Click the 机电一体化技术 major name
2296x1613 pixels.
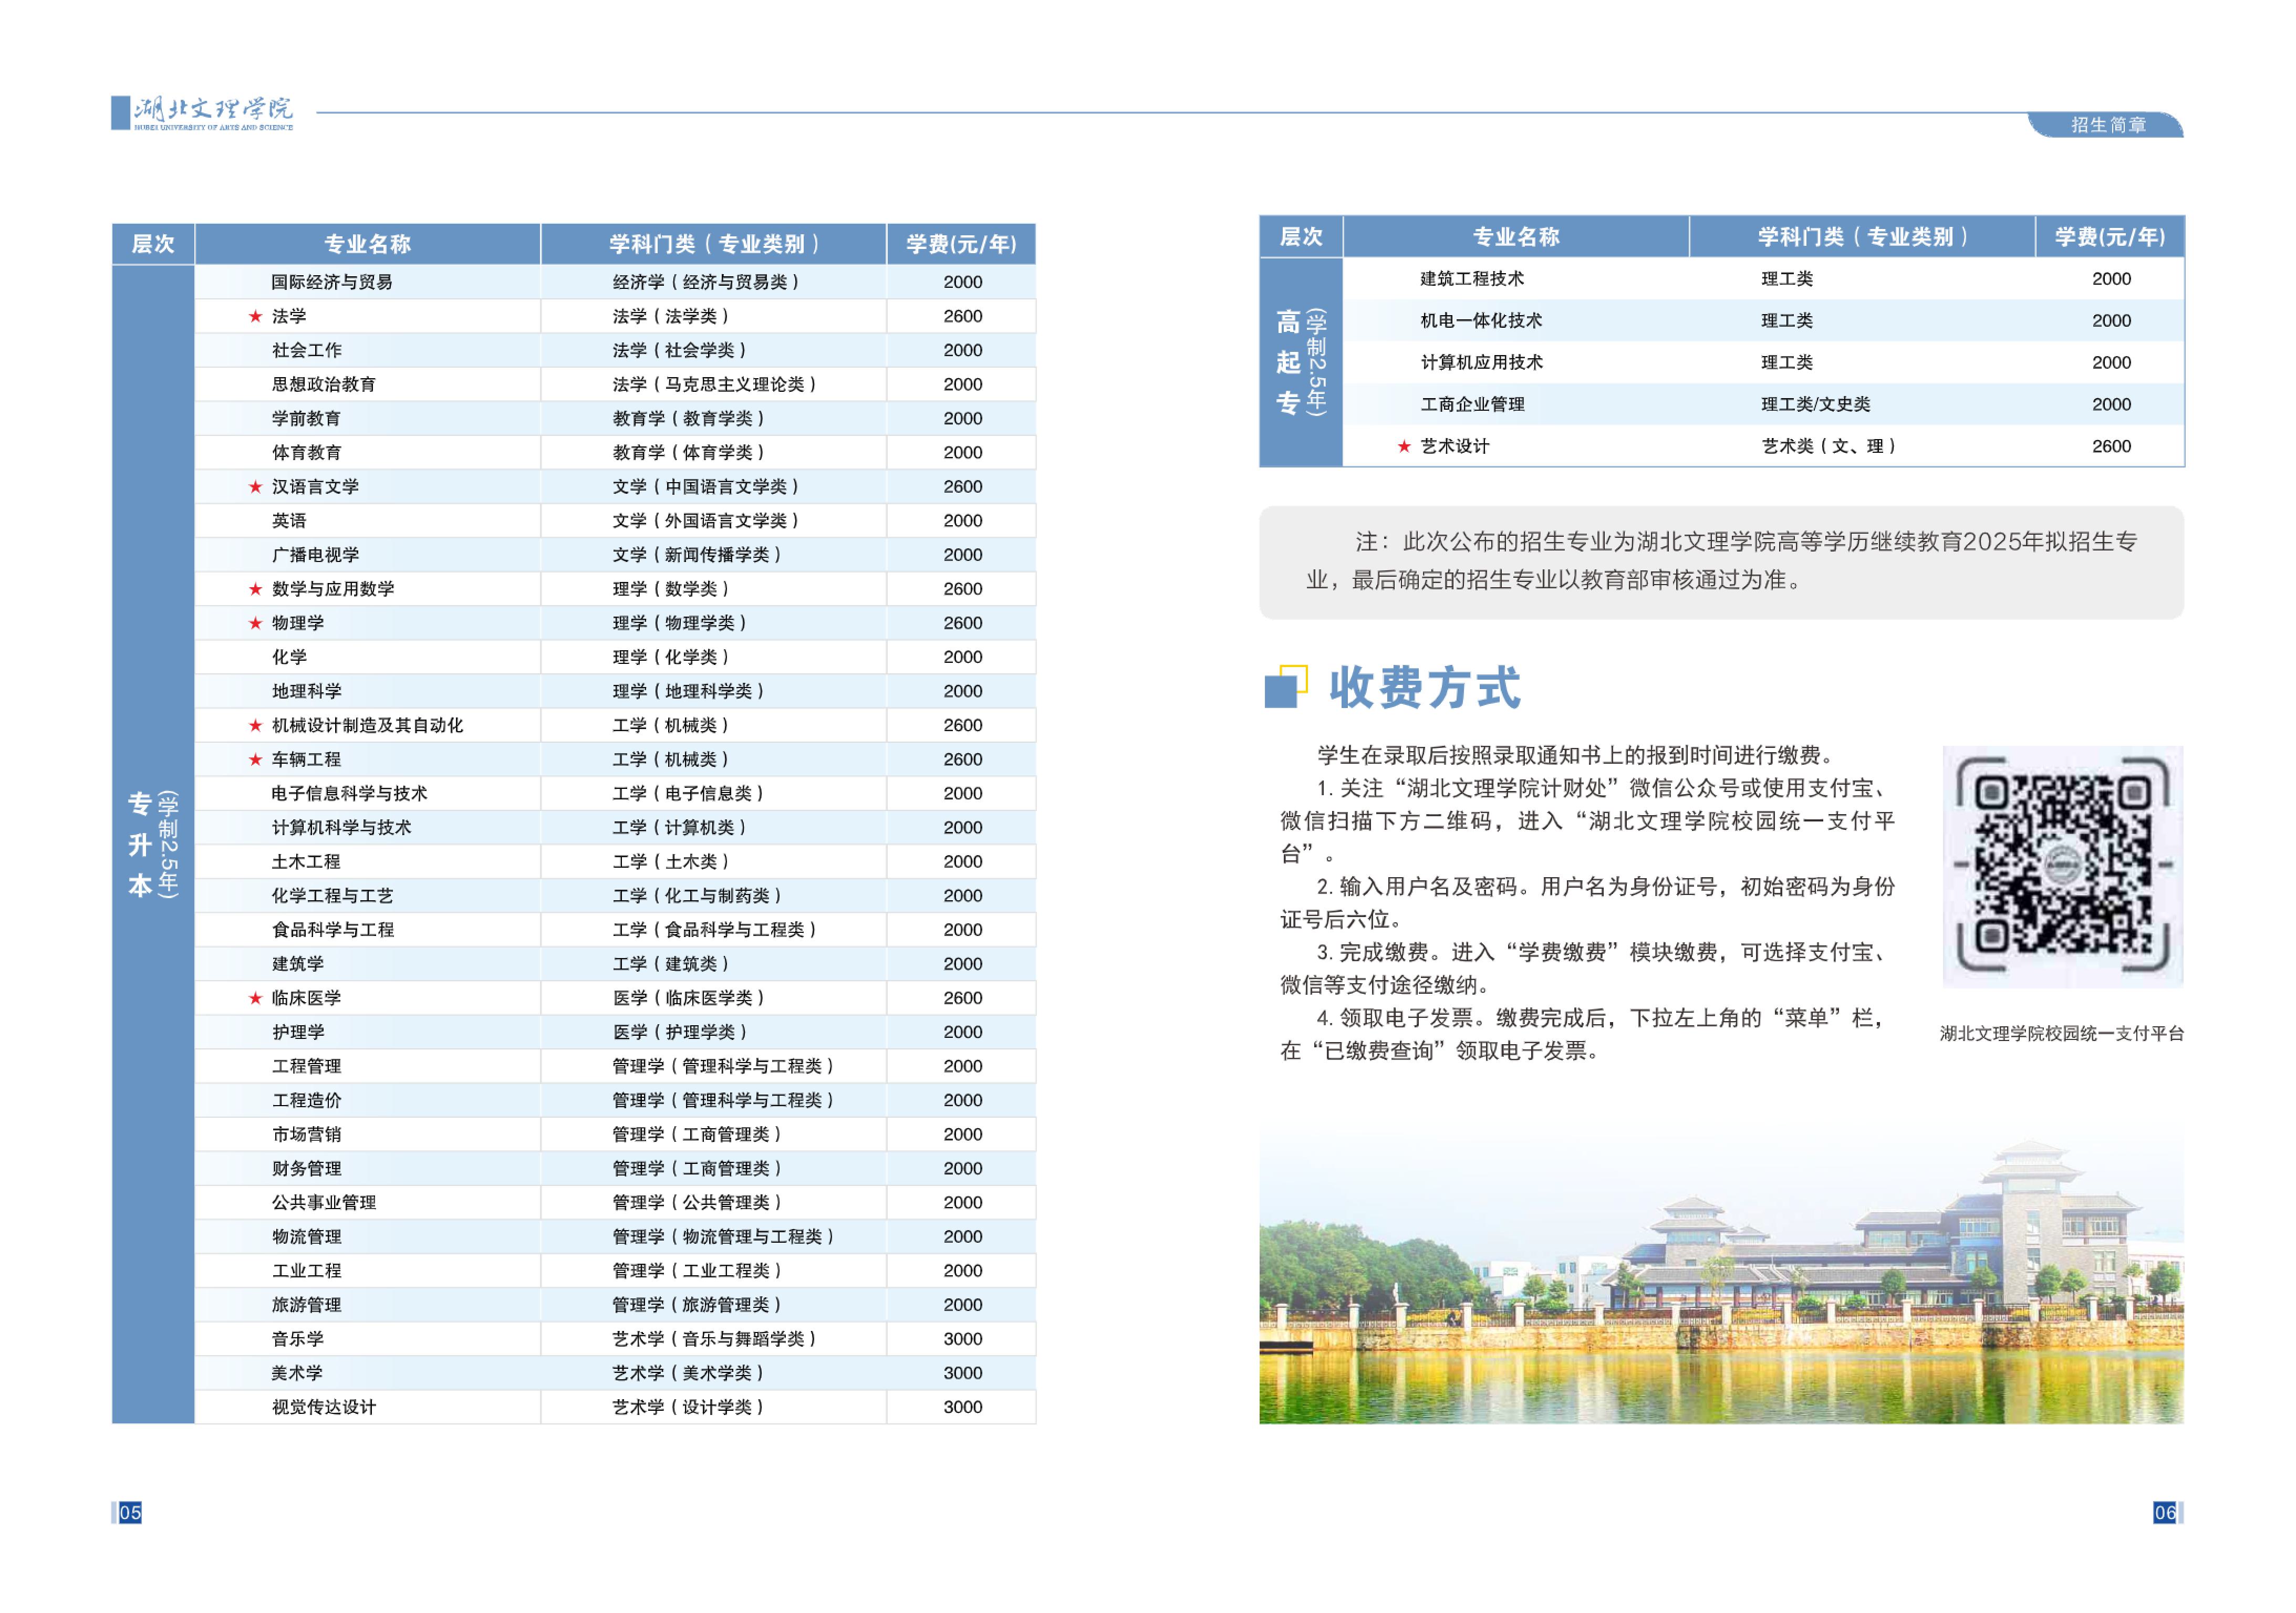(1481, 321)
